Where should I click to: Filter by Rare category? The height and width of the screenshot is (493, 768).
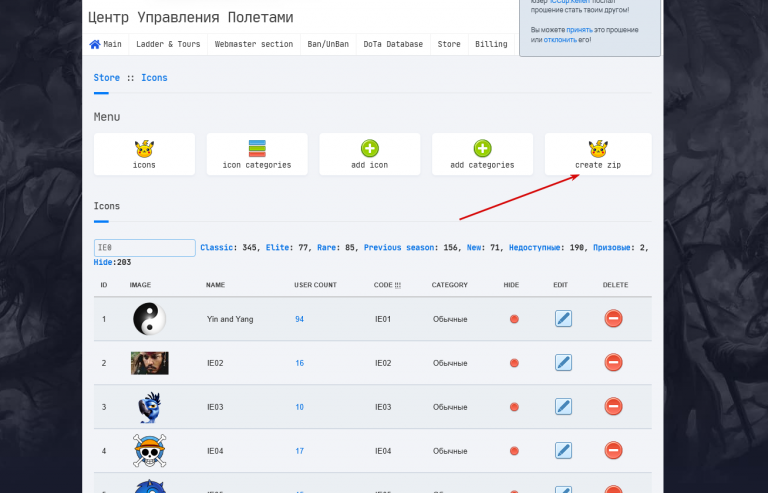pyautogui.click(x=327, y=248)
